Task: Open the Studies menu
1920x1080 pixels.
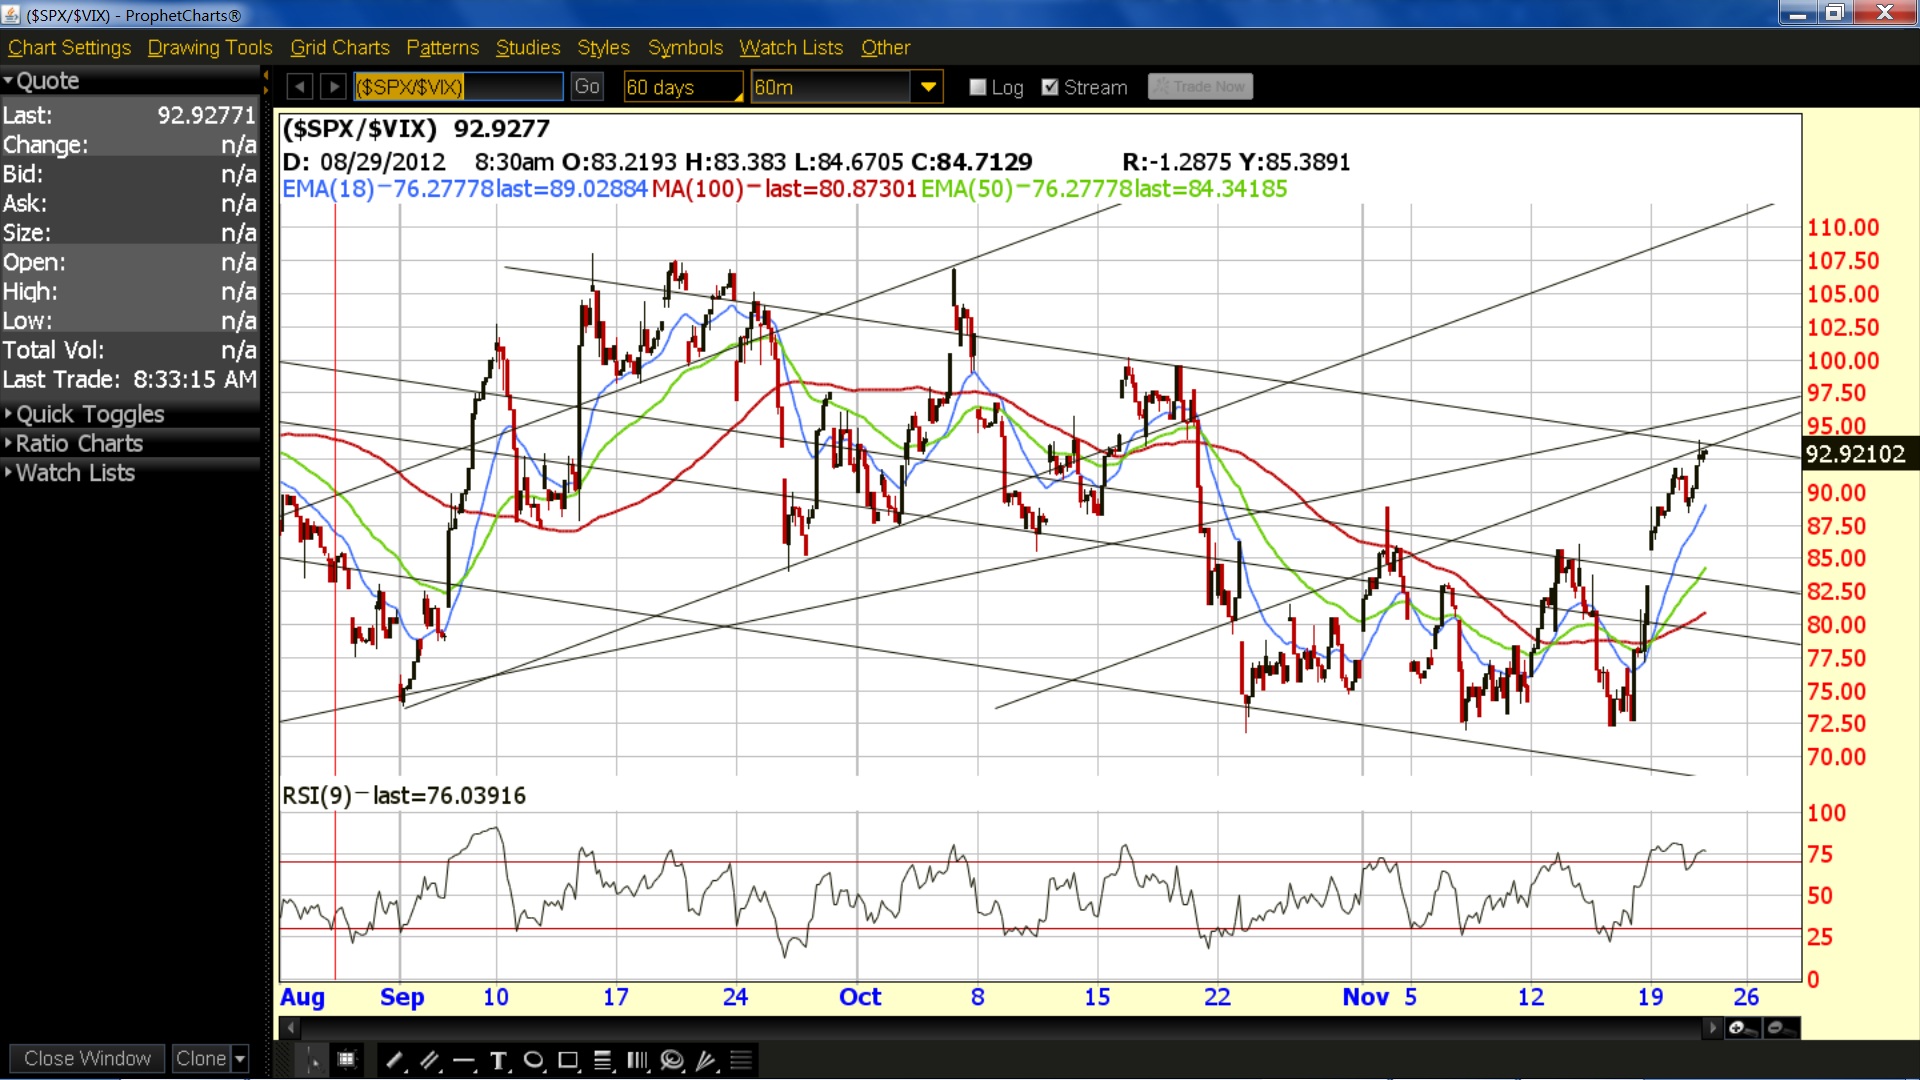Action: [528, 47]
